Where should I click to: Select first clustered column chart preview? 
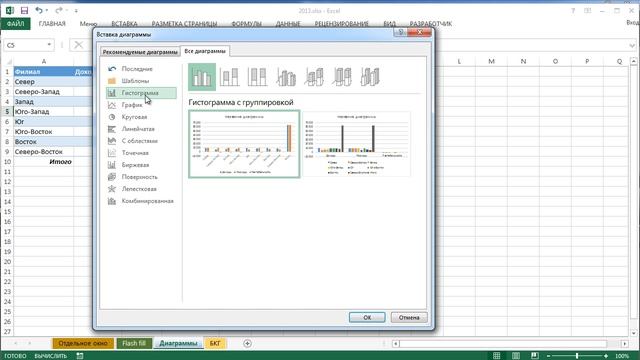tap(244, 144)
